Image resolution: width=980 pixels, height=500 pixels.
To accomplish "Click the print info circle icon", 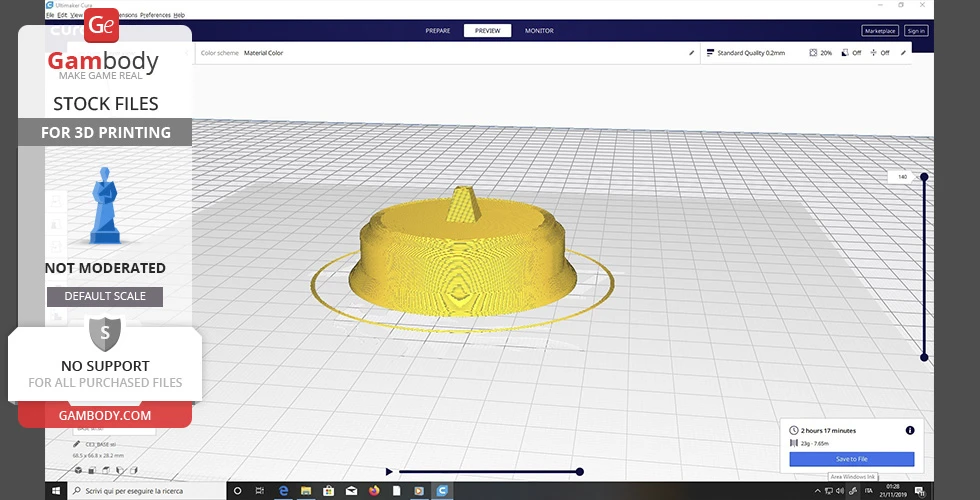I will (910, 430).
